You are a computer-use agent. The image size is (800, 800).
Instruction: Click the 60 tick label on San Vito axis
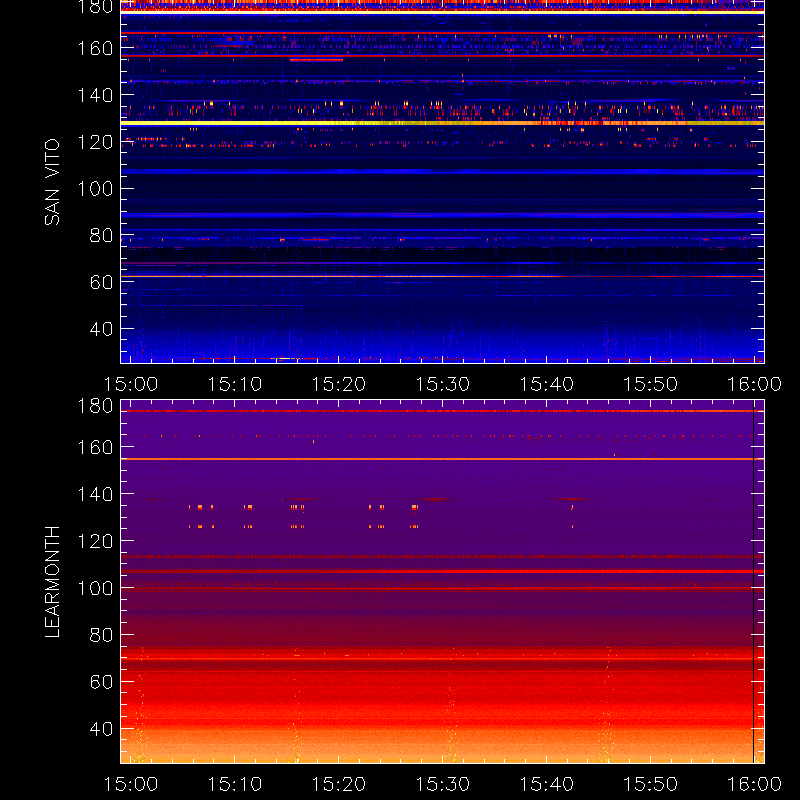coord(101,282)
